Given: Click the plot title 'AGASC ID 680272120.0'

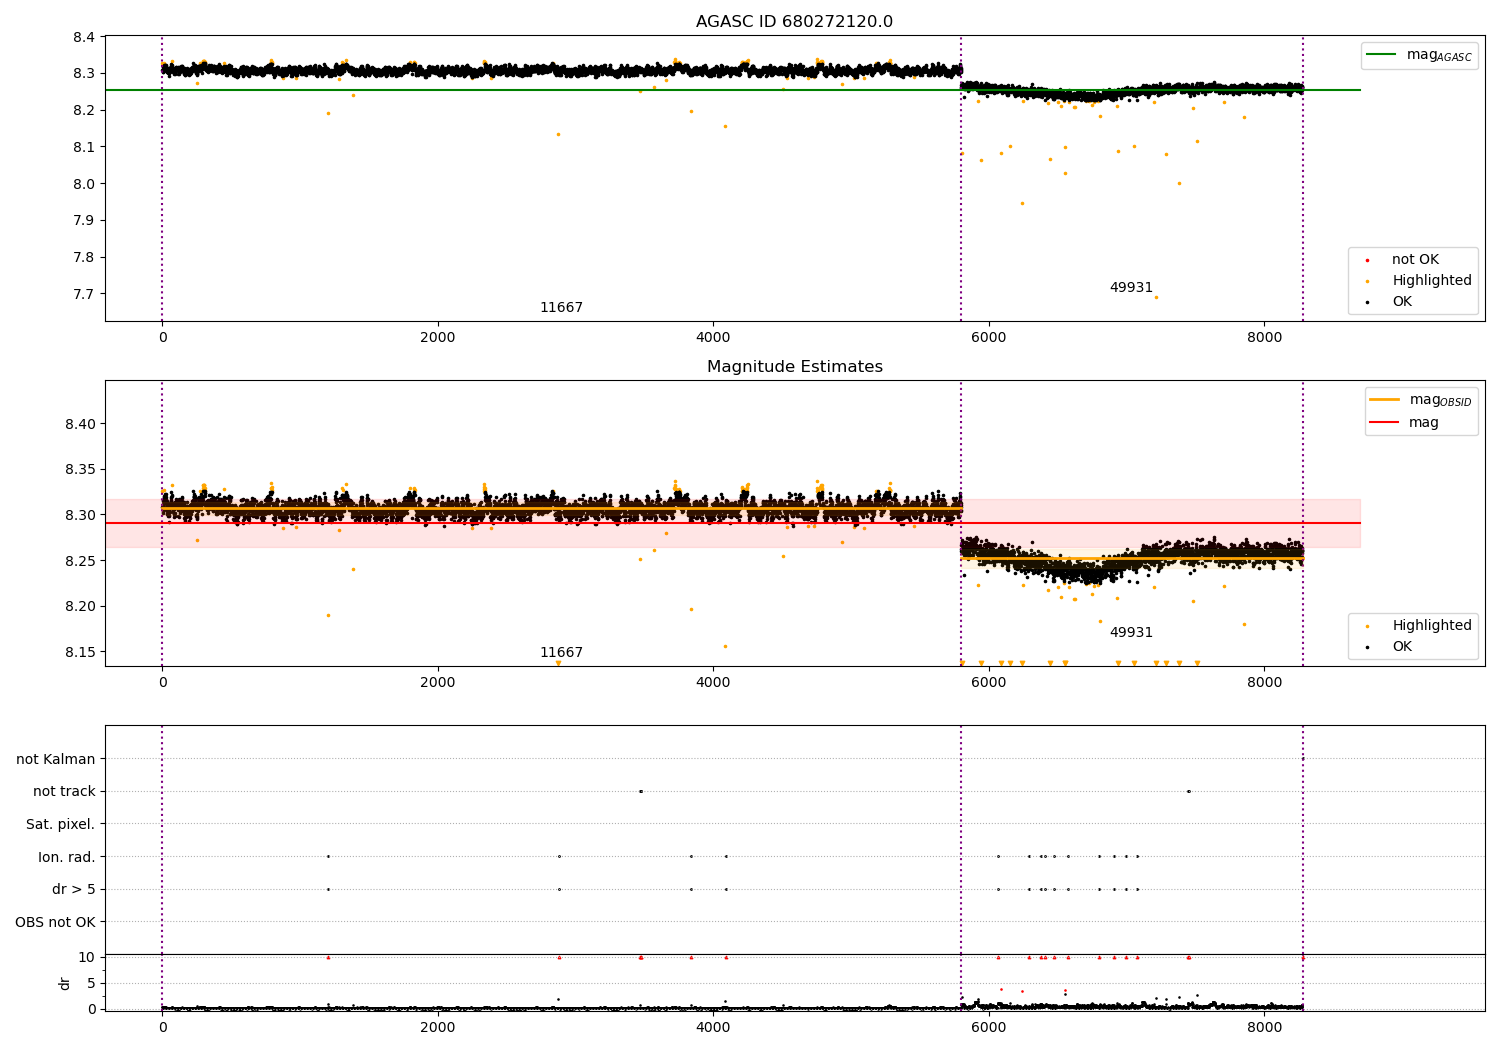Looking at the screenshot, I should click(x=794, y=21).
